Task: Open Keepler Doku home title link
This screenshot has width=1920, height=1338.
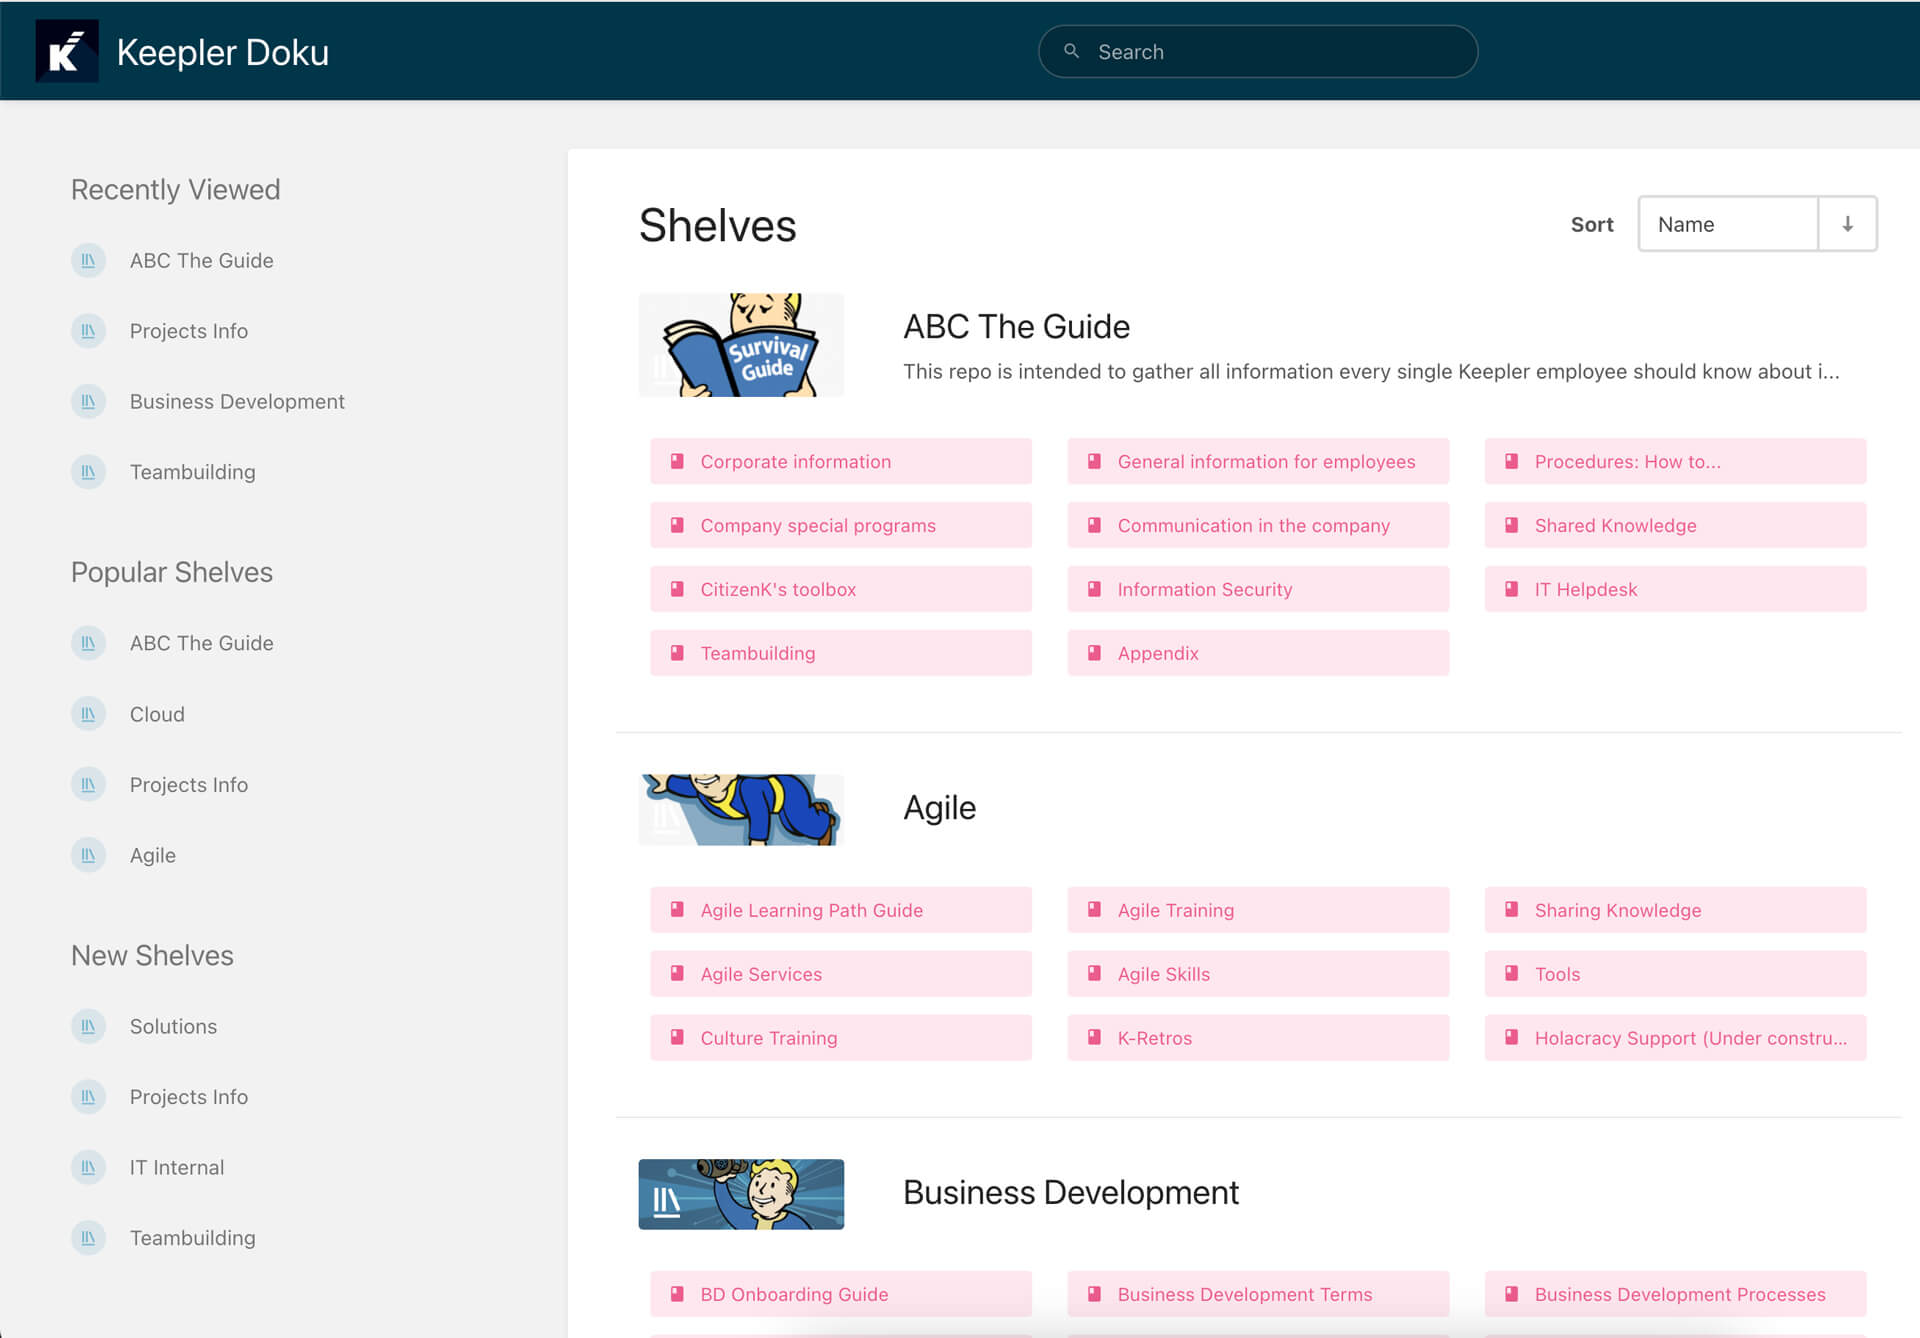Action: [222, 52]
